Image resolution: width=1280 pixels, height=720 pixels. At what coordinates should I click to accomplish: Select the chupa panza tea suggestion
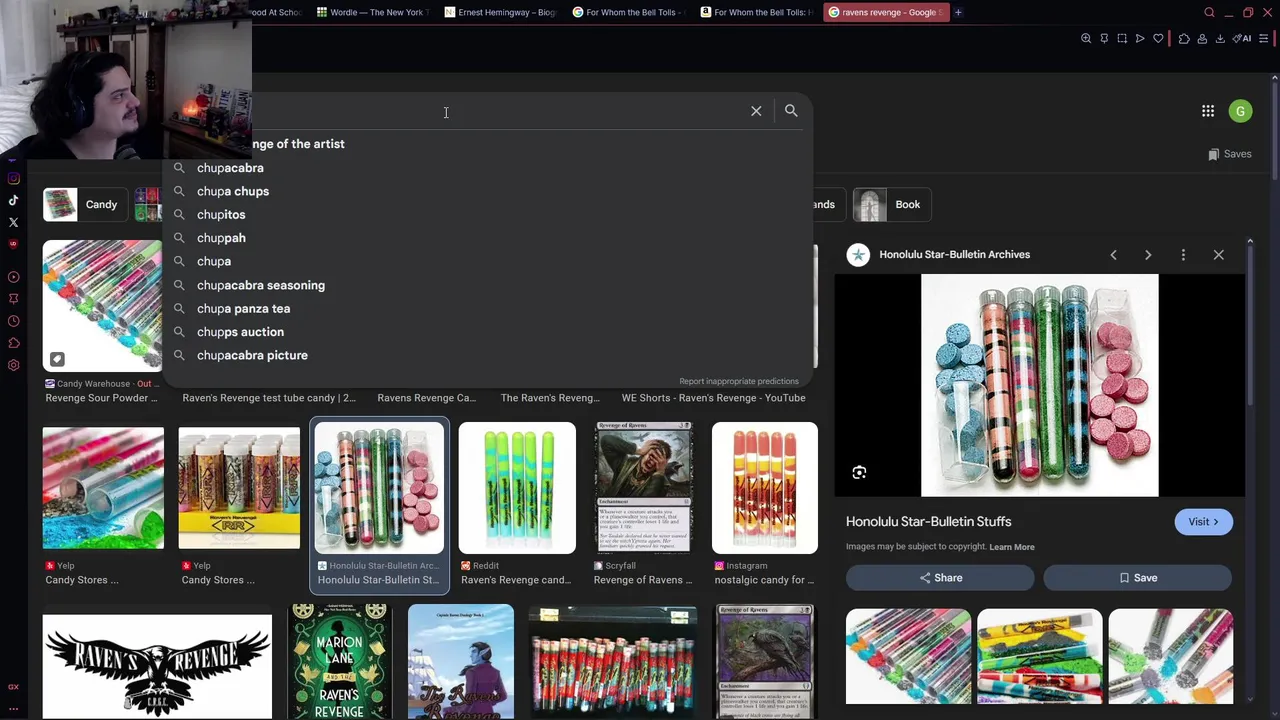pyautogui.click(x=487, y=309)
